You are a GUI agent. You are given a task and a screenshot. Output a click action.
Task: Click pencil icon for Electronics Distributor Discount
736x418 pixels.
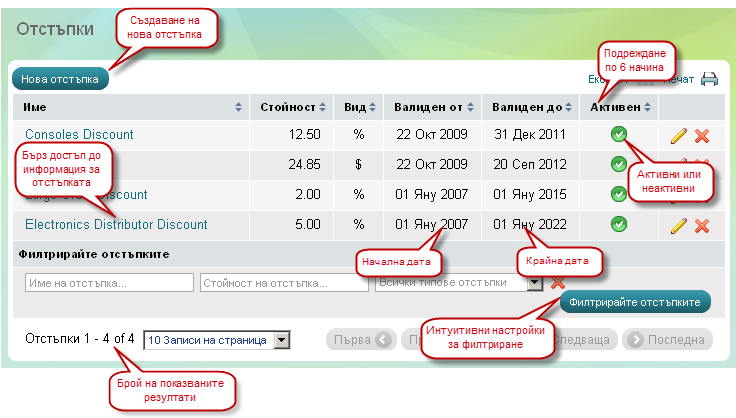680,225
